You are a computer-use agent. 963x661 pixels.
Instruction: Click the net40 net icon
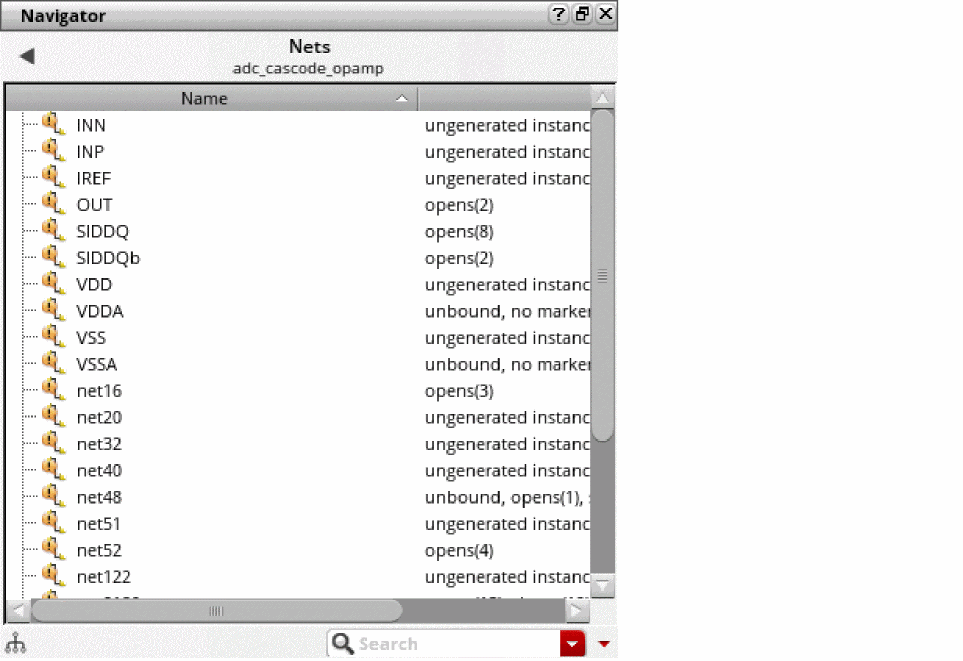(x=53, y=469)
